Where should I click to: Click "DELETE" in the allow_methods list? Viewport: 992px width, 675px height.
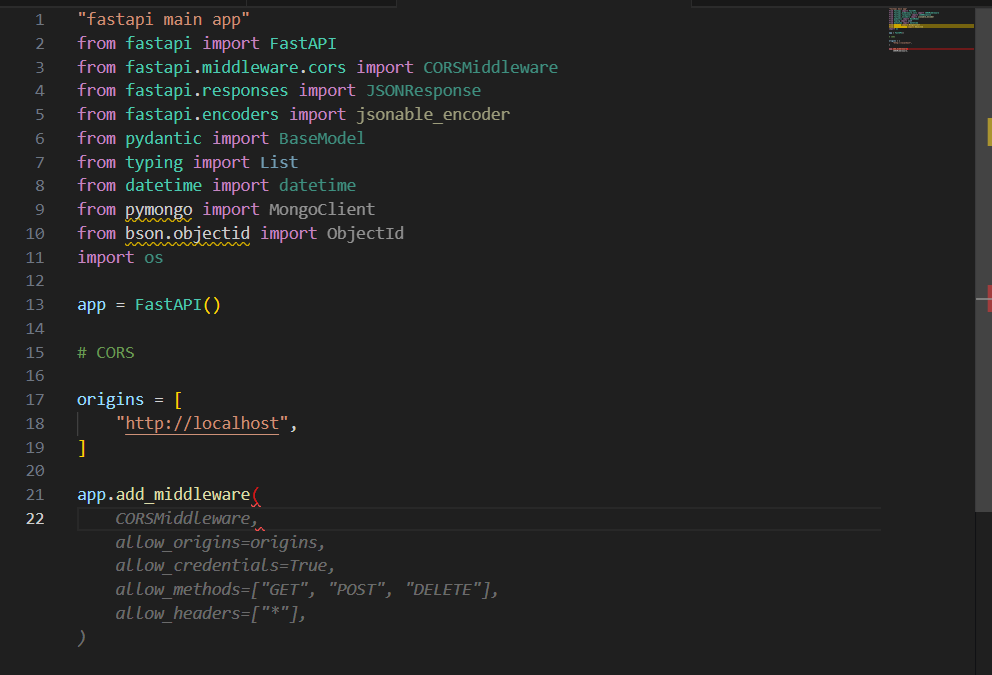[x=443, y=590]
